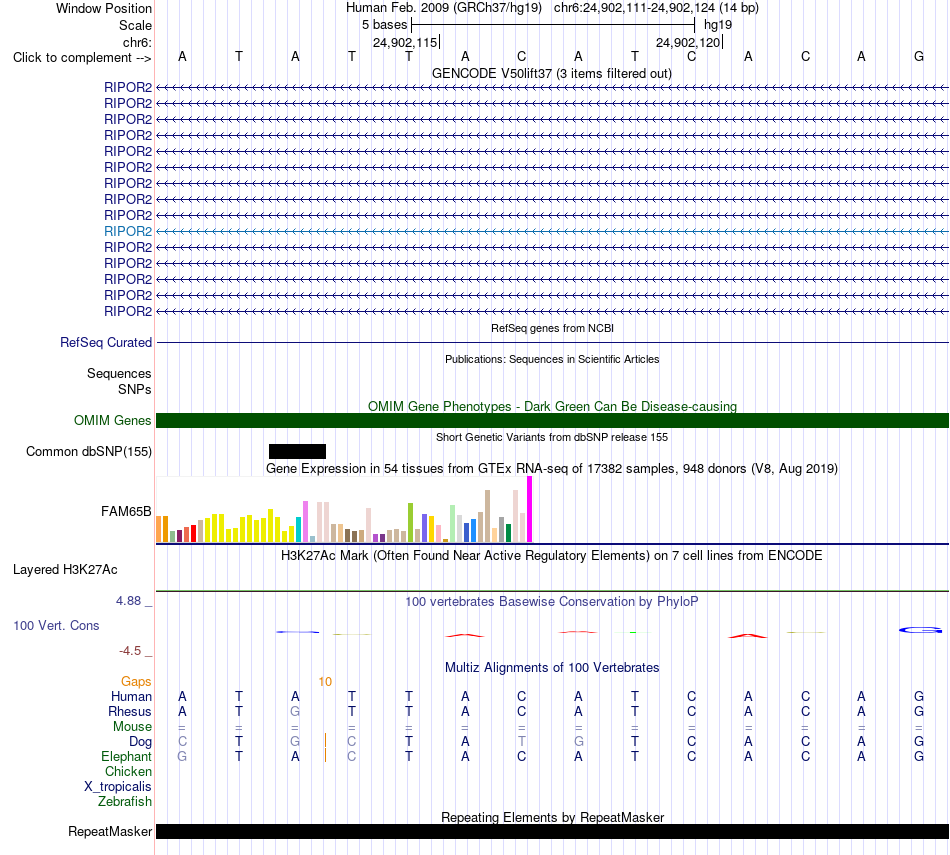Click the highlighted light-blue RIPOR2 transcript label
The width and height of the screenshot is (950, 855).
[x=128, y=231]
